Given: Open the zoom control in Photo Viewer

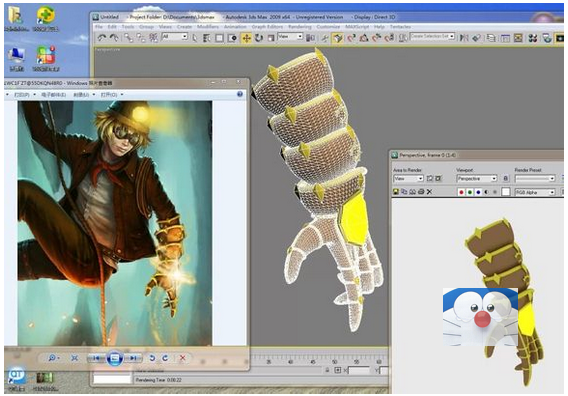Looking at the screenshot, I should [x=53, y=358].
